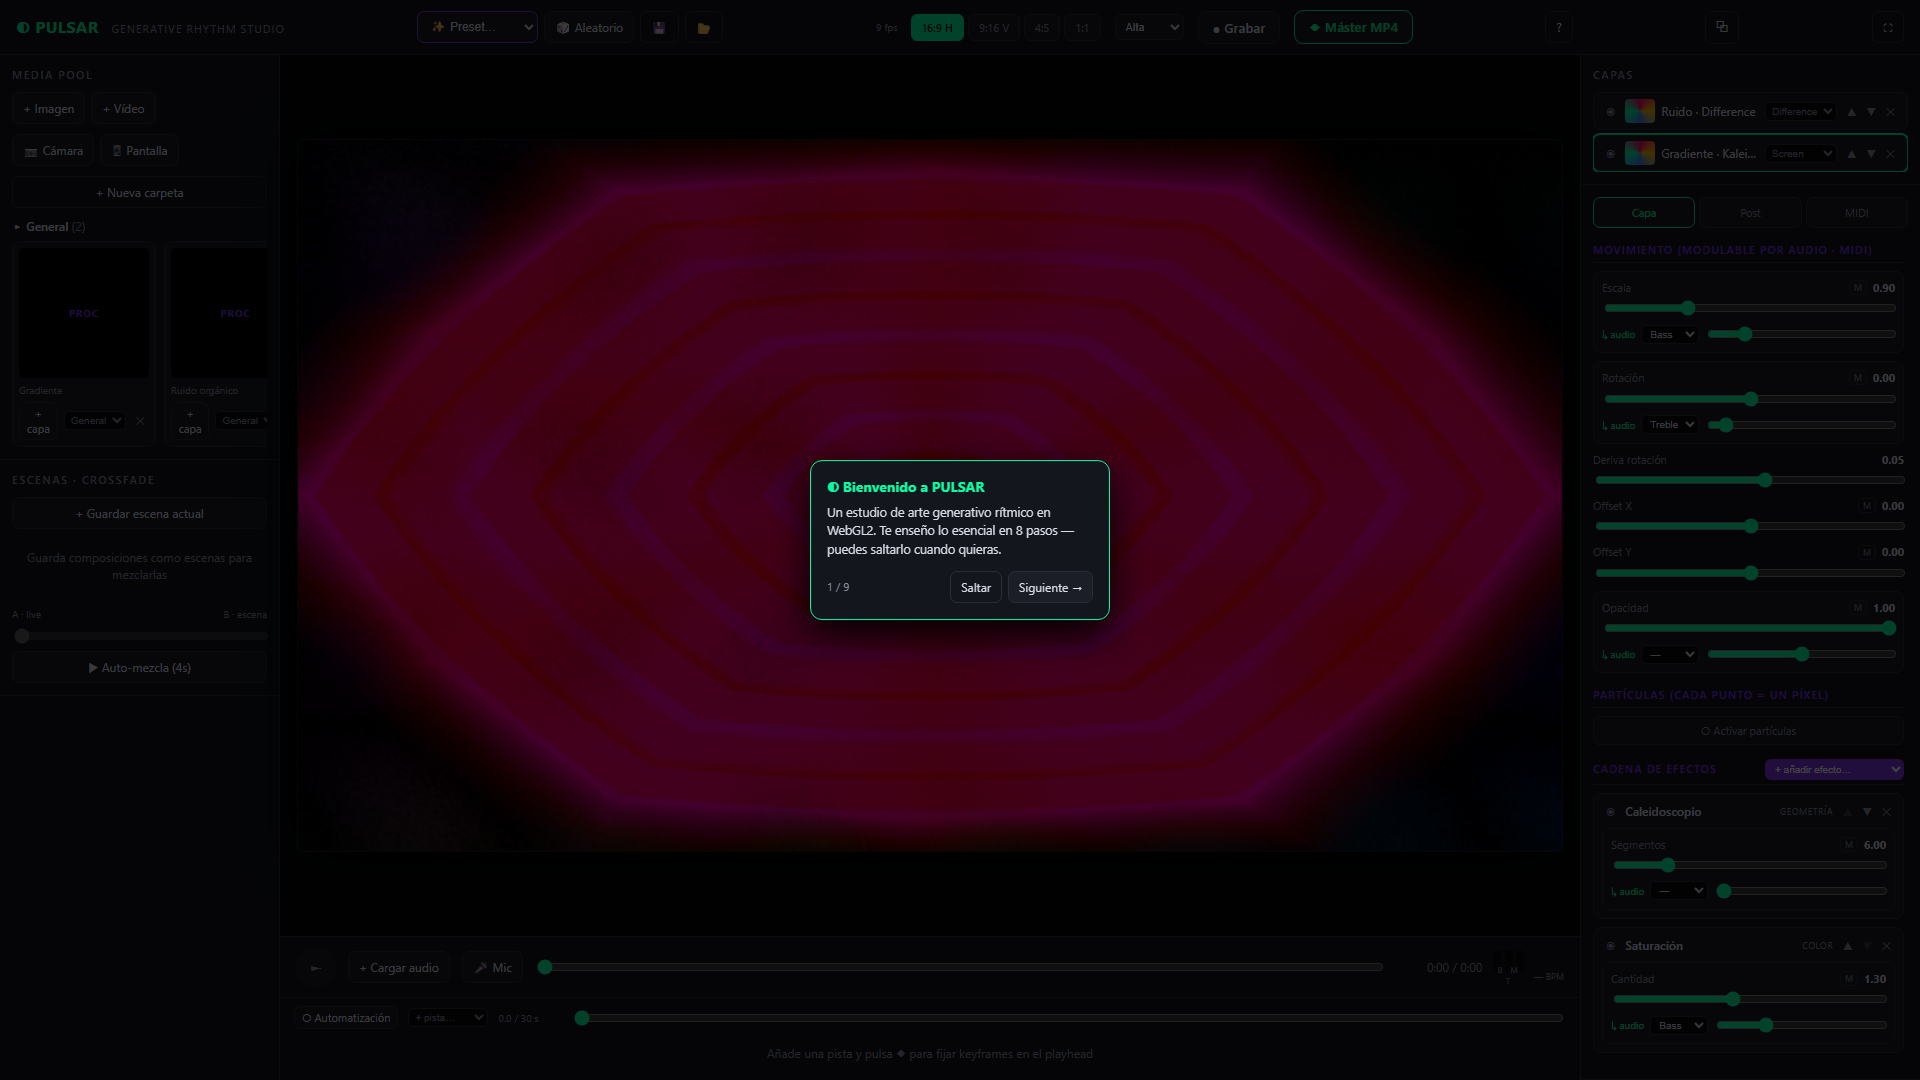The image size is (1920, 1080).
Task: Delete the Ruido · Difference layer
Action: [1890, 112]
